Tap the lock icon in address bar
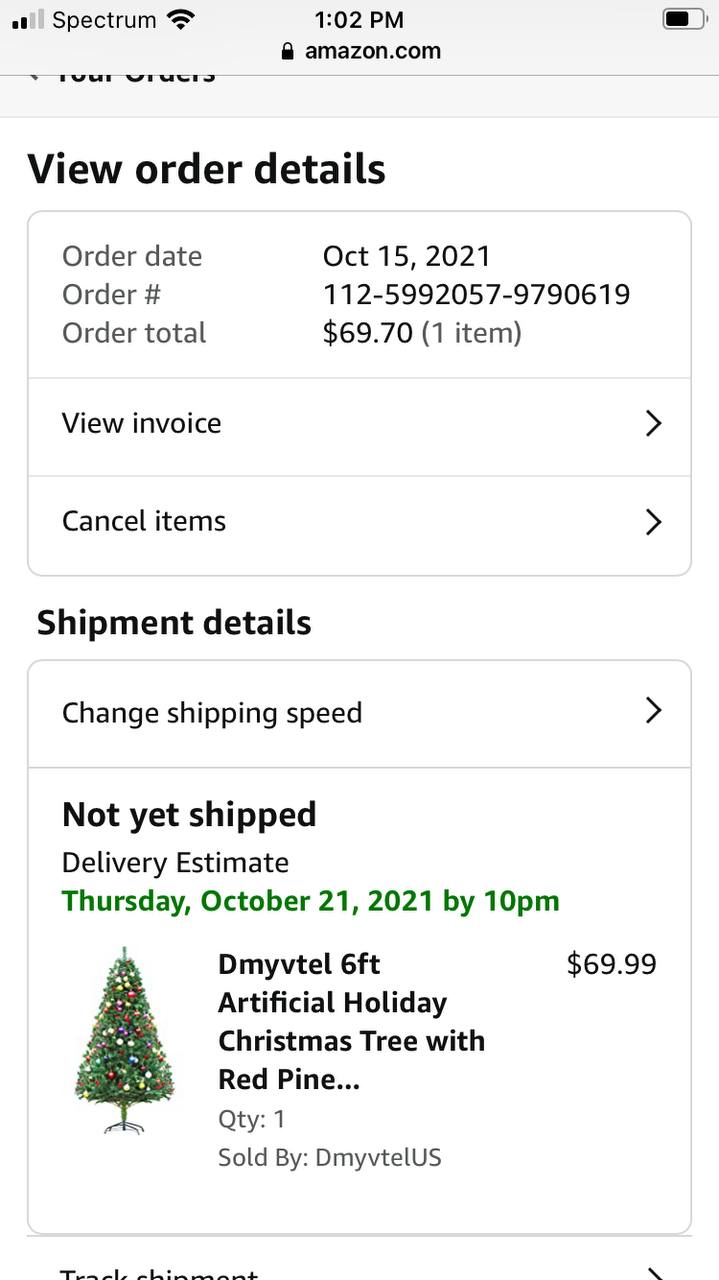719x1280 pixels. point(288,51)
